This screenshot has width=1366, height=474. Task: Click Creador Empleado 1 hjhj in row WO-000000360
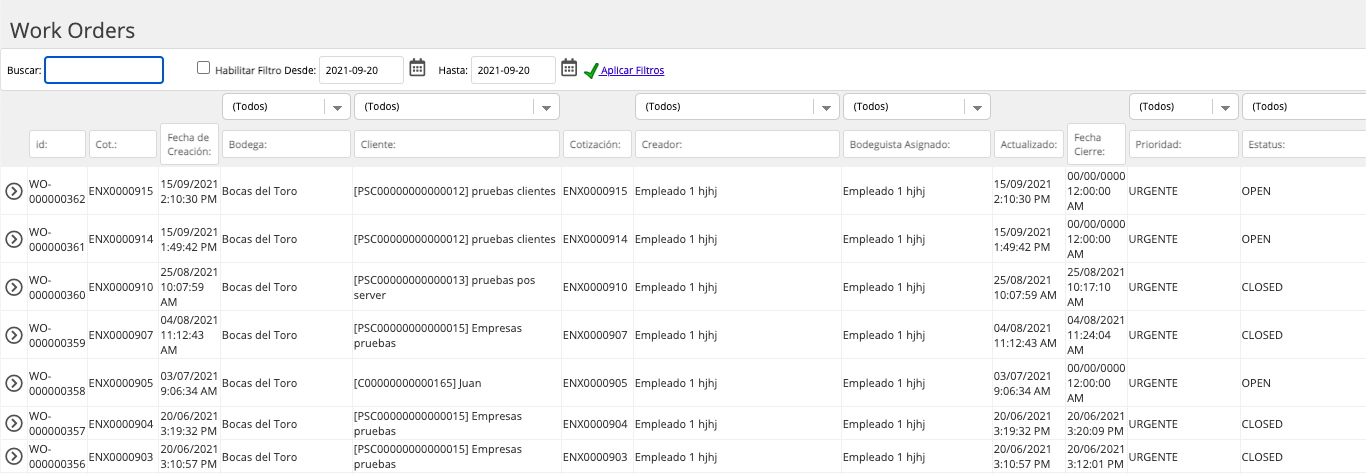676,287
